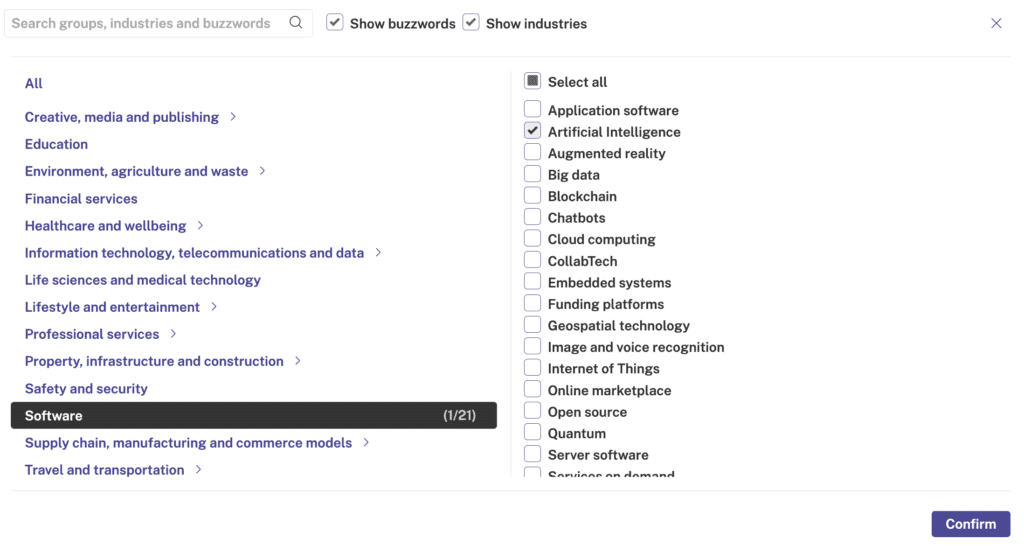
Task: Select the All category link
Action: pyautogui.click(x=33, y=84)
